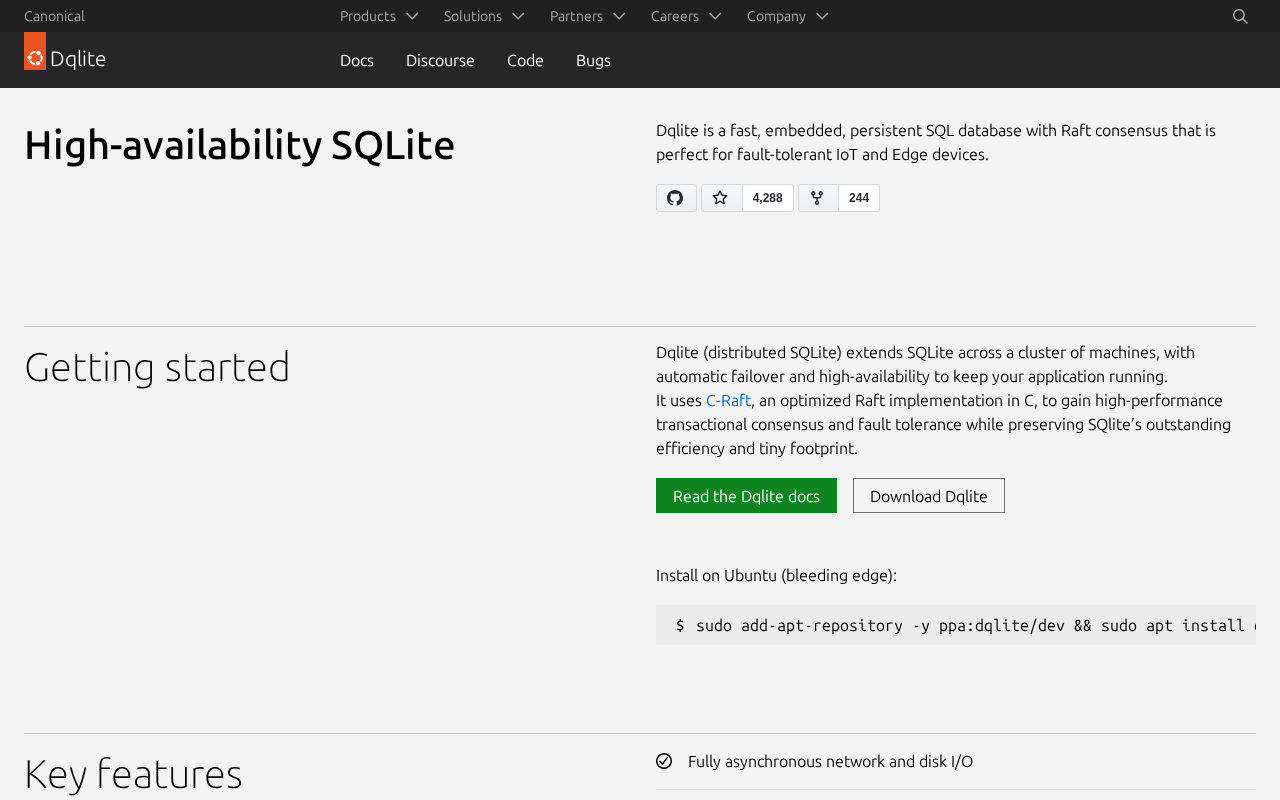Expand the Solutions dropdown menu
1280x800 pixels.
484,16
